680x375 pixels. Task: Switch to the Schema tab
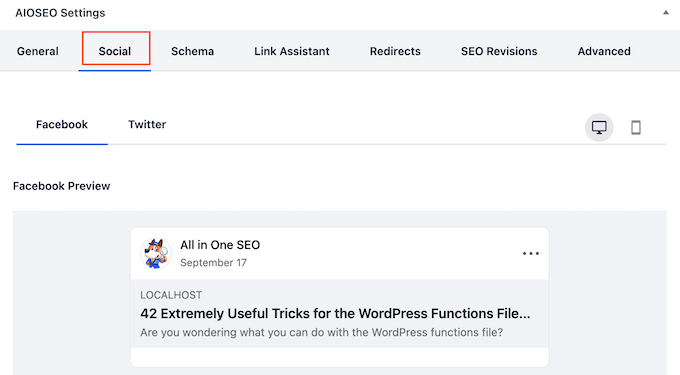192,51
